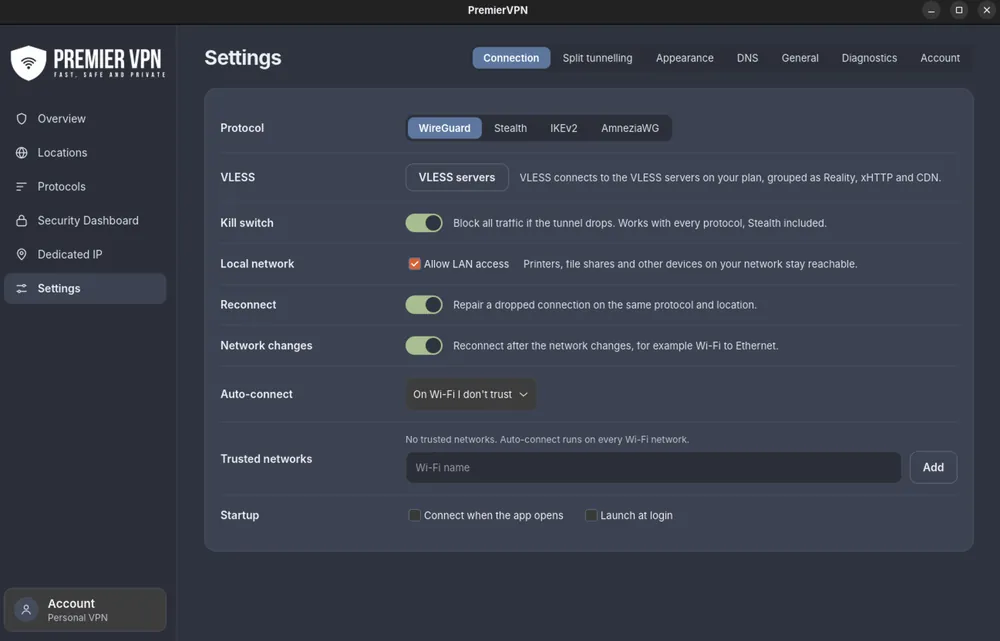
Task: Click Add trusted network button
Action: (933, 467)
